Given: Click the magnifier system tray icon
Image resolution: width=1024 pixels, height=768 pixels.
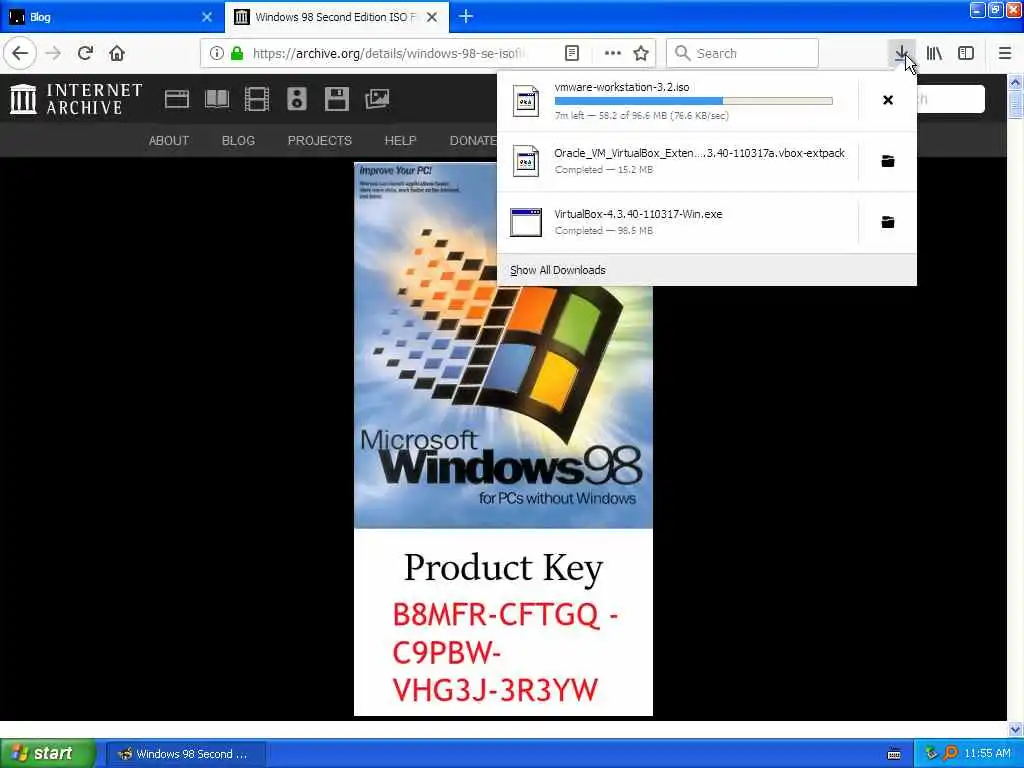Looking at the screenshot, I should [x=950, y=753].
